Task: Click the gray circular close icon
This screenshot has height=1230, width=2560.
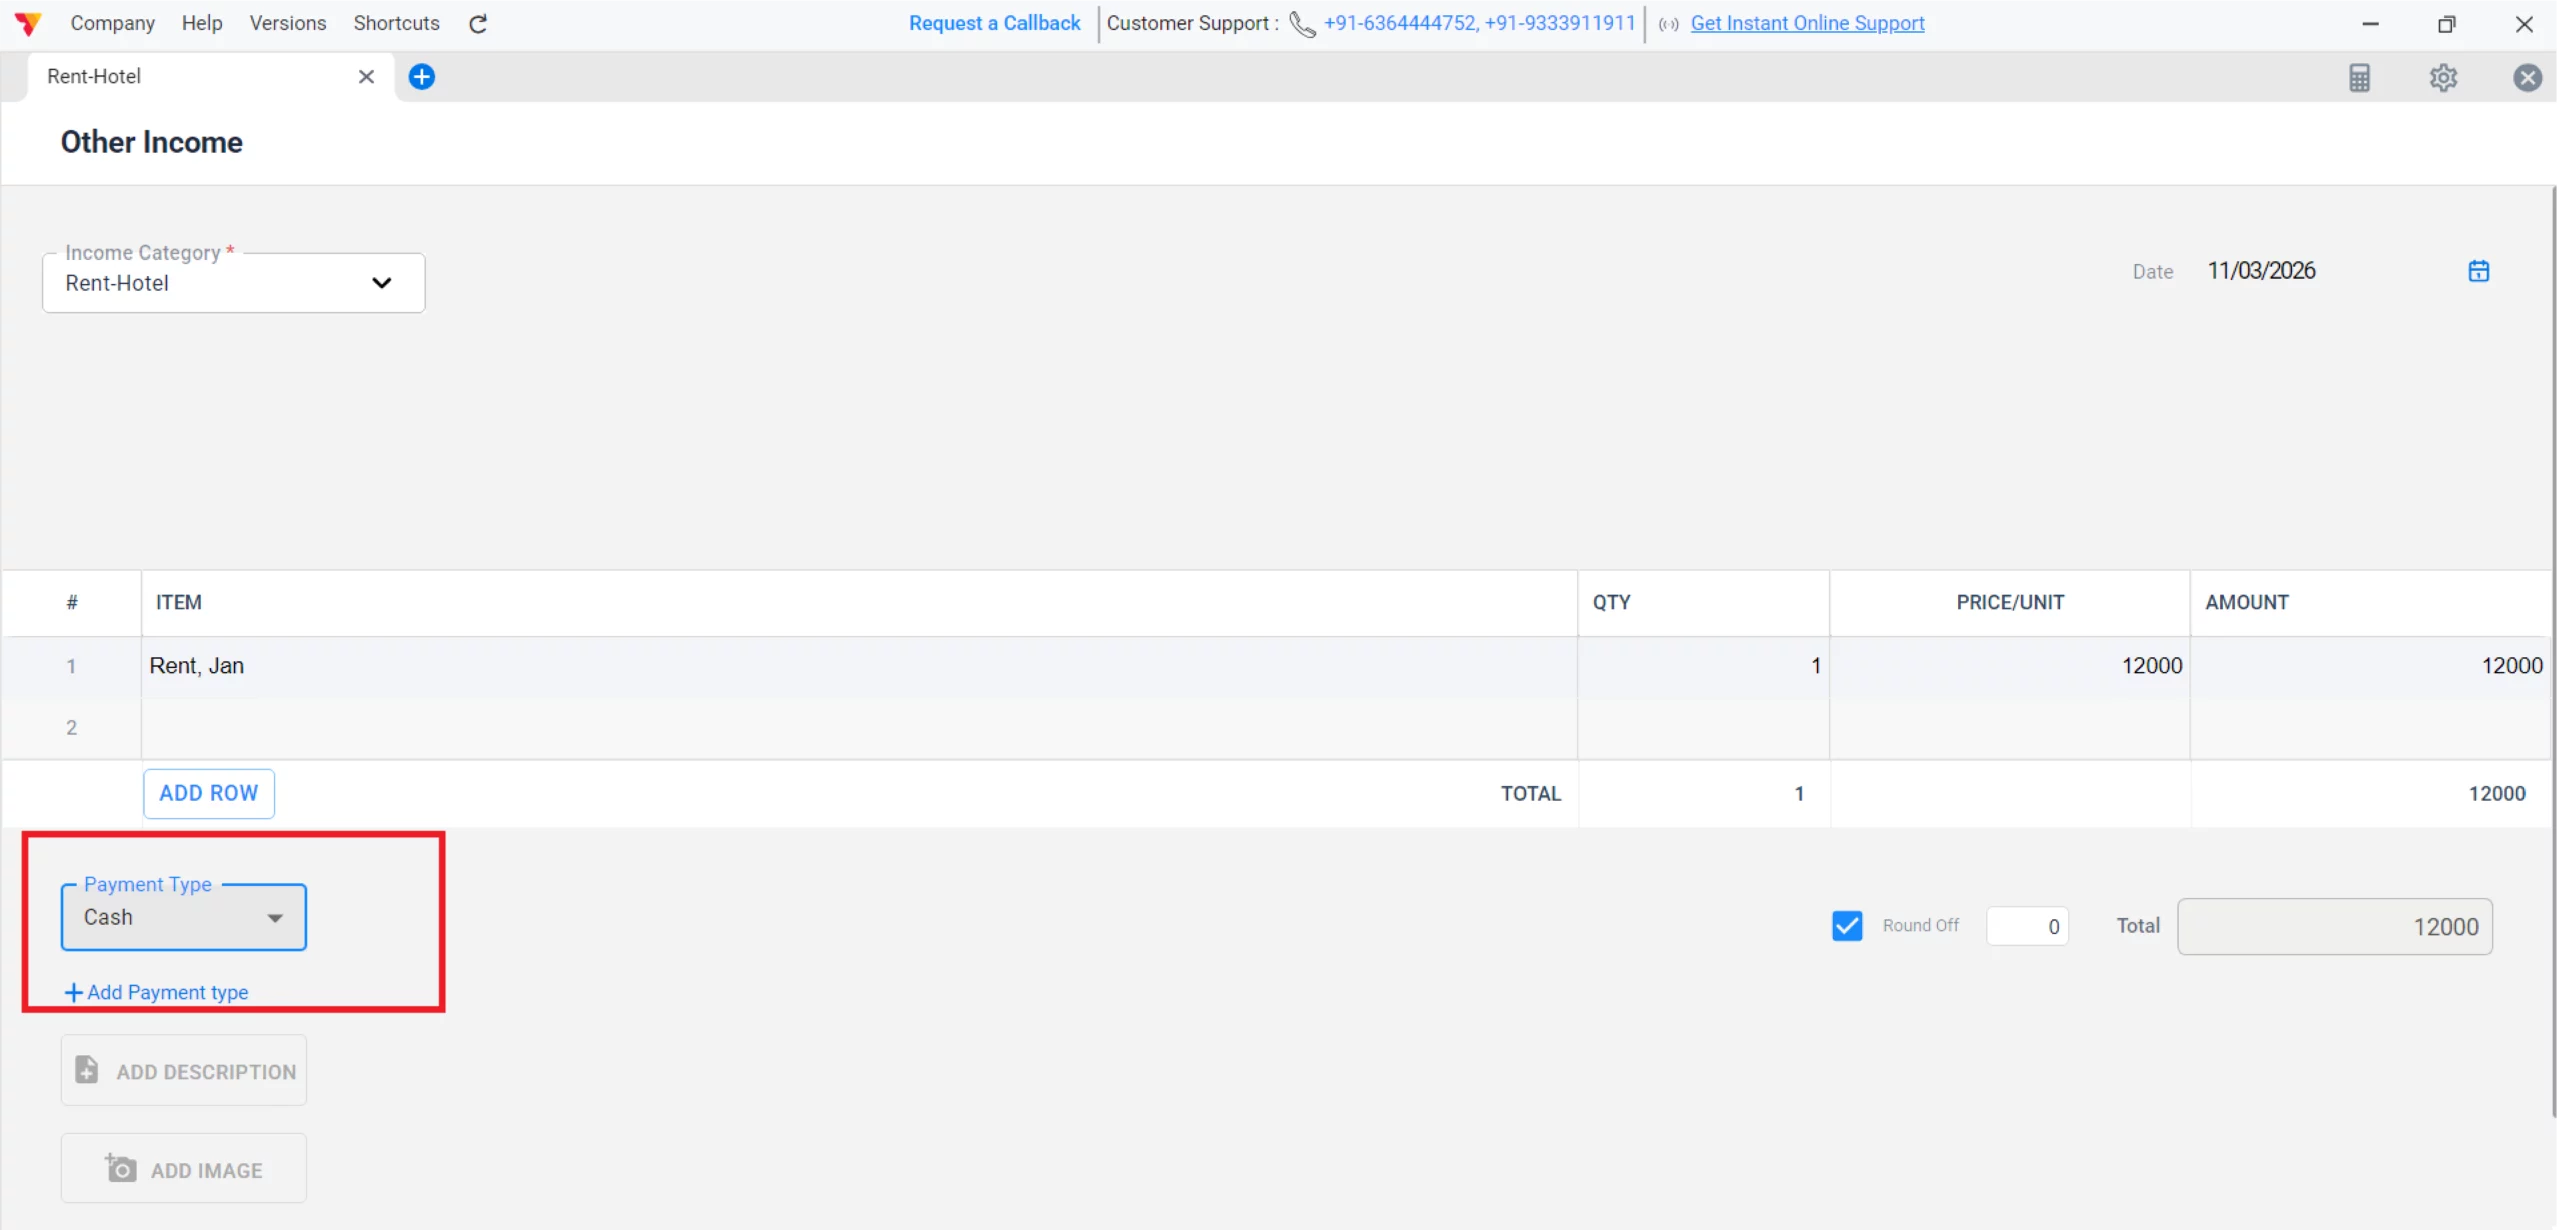Action: coord(2527,77)
